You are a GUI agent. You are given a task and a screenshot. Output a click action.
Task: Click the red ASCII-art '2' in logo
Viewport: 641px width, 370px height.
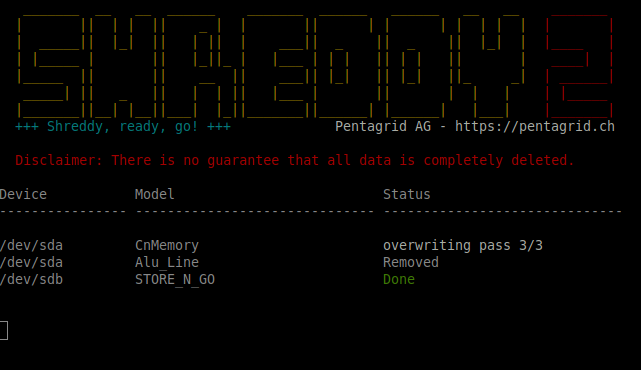pyautogui.click(x=580, y=67)
